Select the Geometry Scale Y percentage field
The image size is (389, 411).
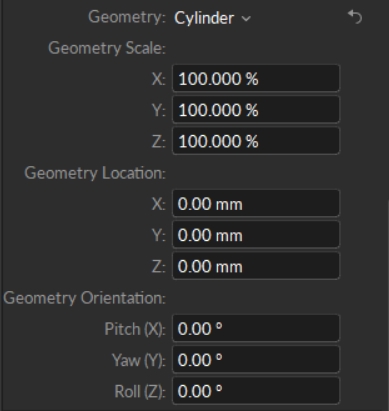[x=256, y=110]
